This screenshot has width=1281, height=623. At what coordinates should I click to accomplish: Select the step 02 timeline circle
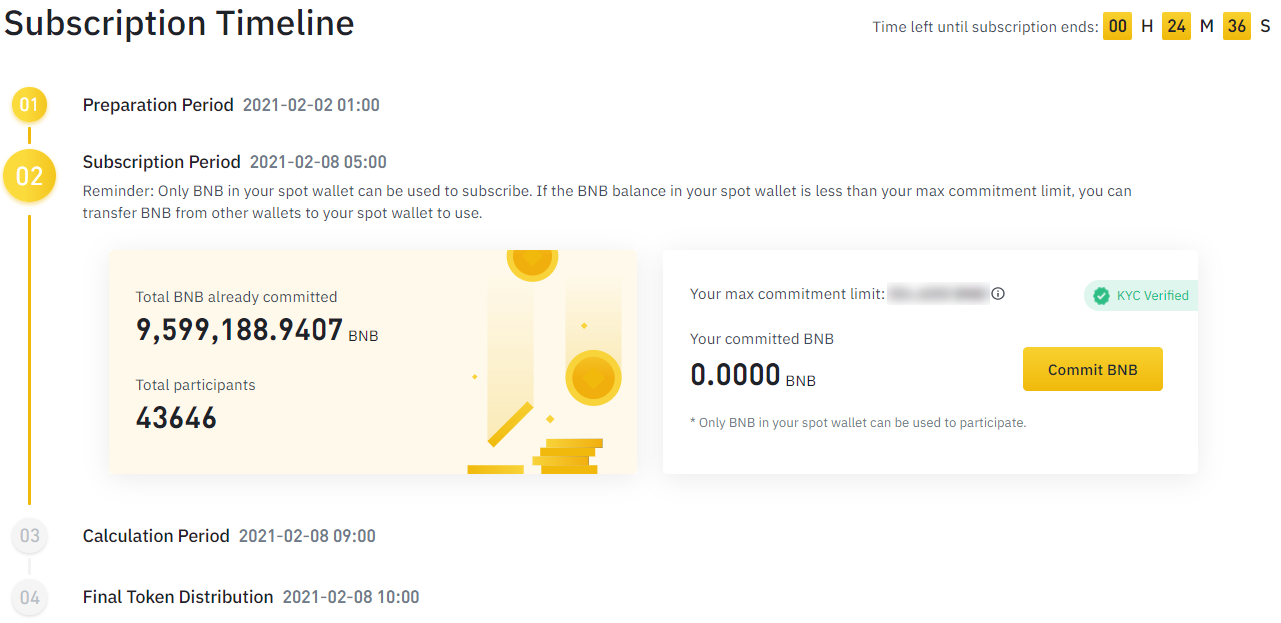[29, 177]
